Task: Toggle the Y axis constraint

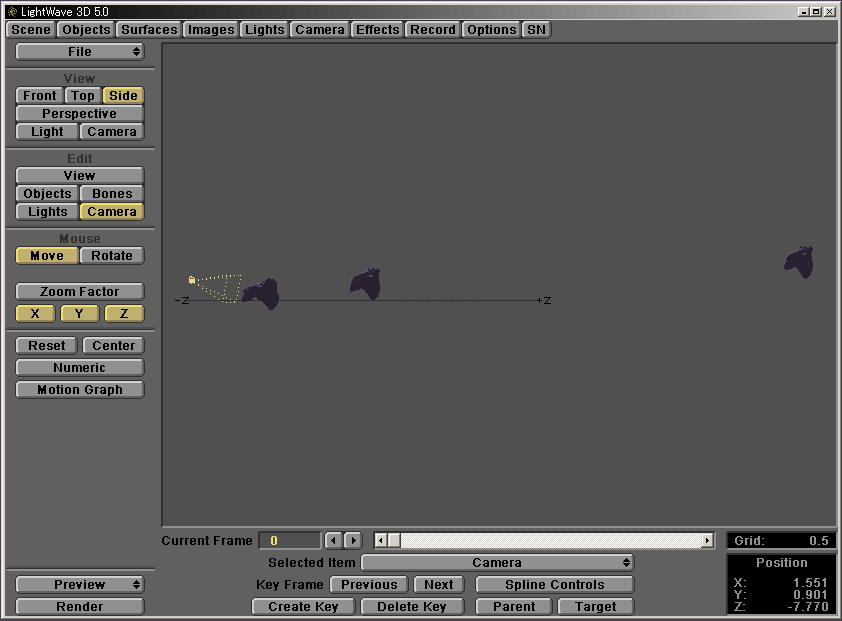Action: click(x=79, y=313)
